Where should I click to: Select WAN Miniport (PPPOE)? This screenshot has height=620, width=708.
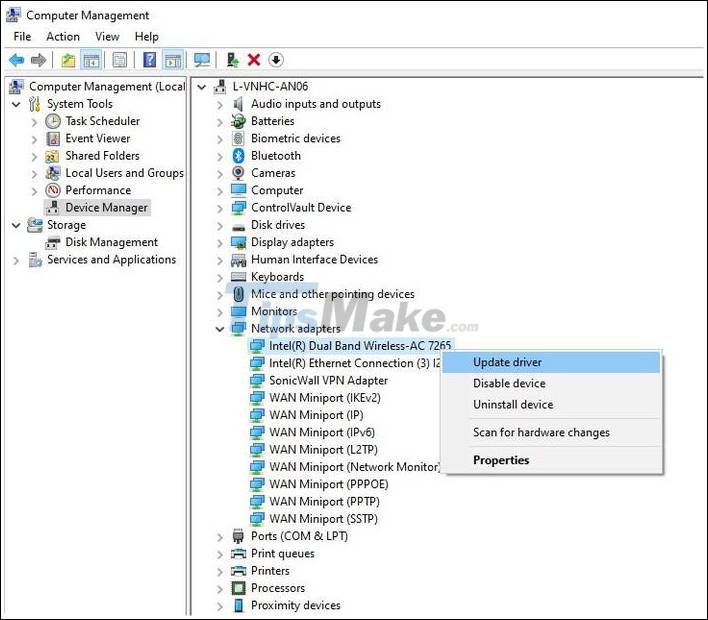(329, 485)
